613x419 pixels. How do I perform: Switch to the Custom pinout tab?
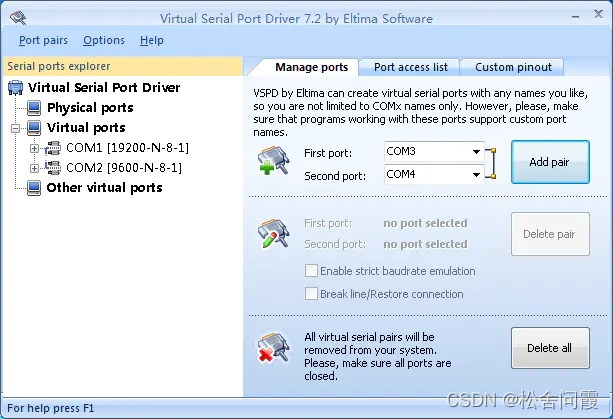coord(513,67)
